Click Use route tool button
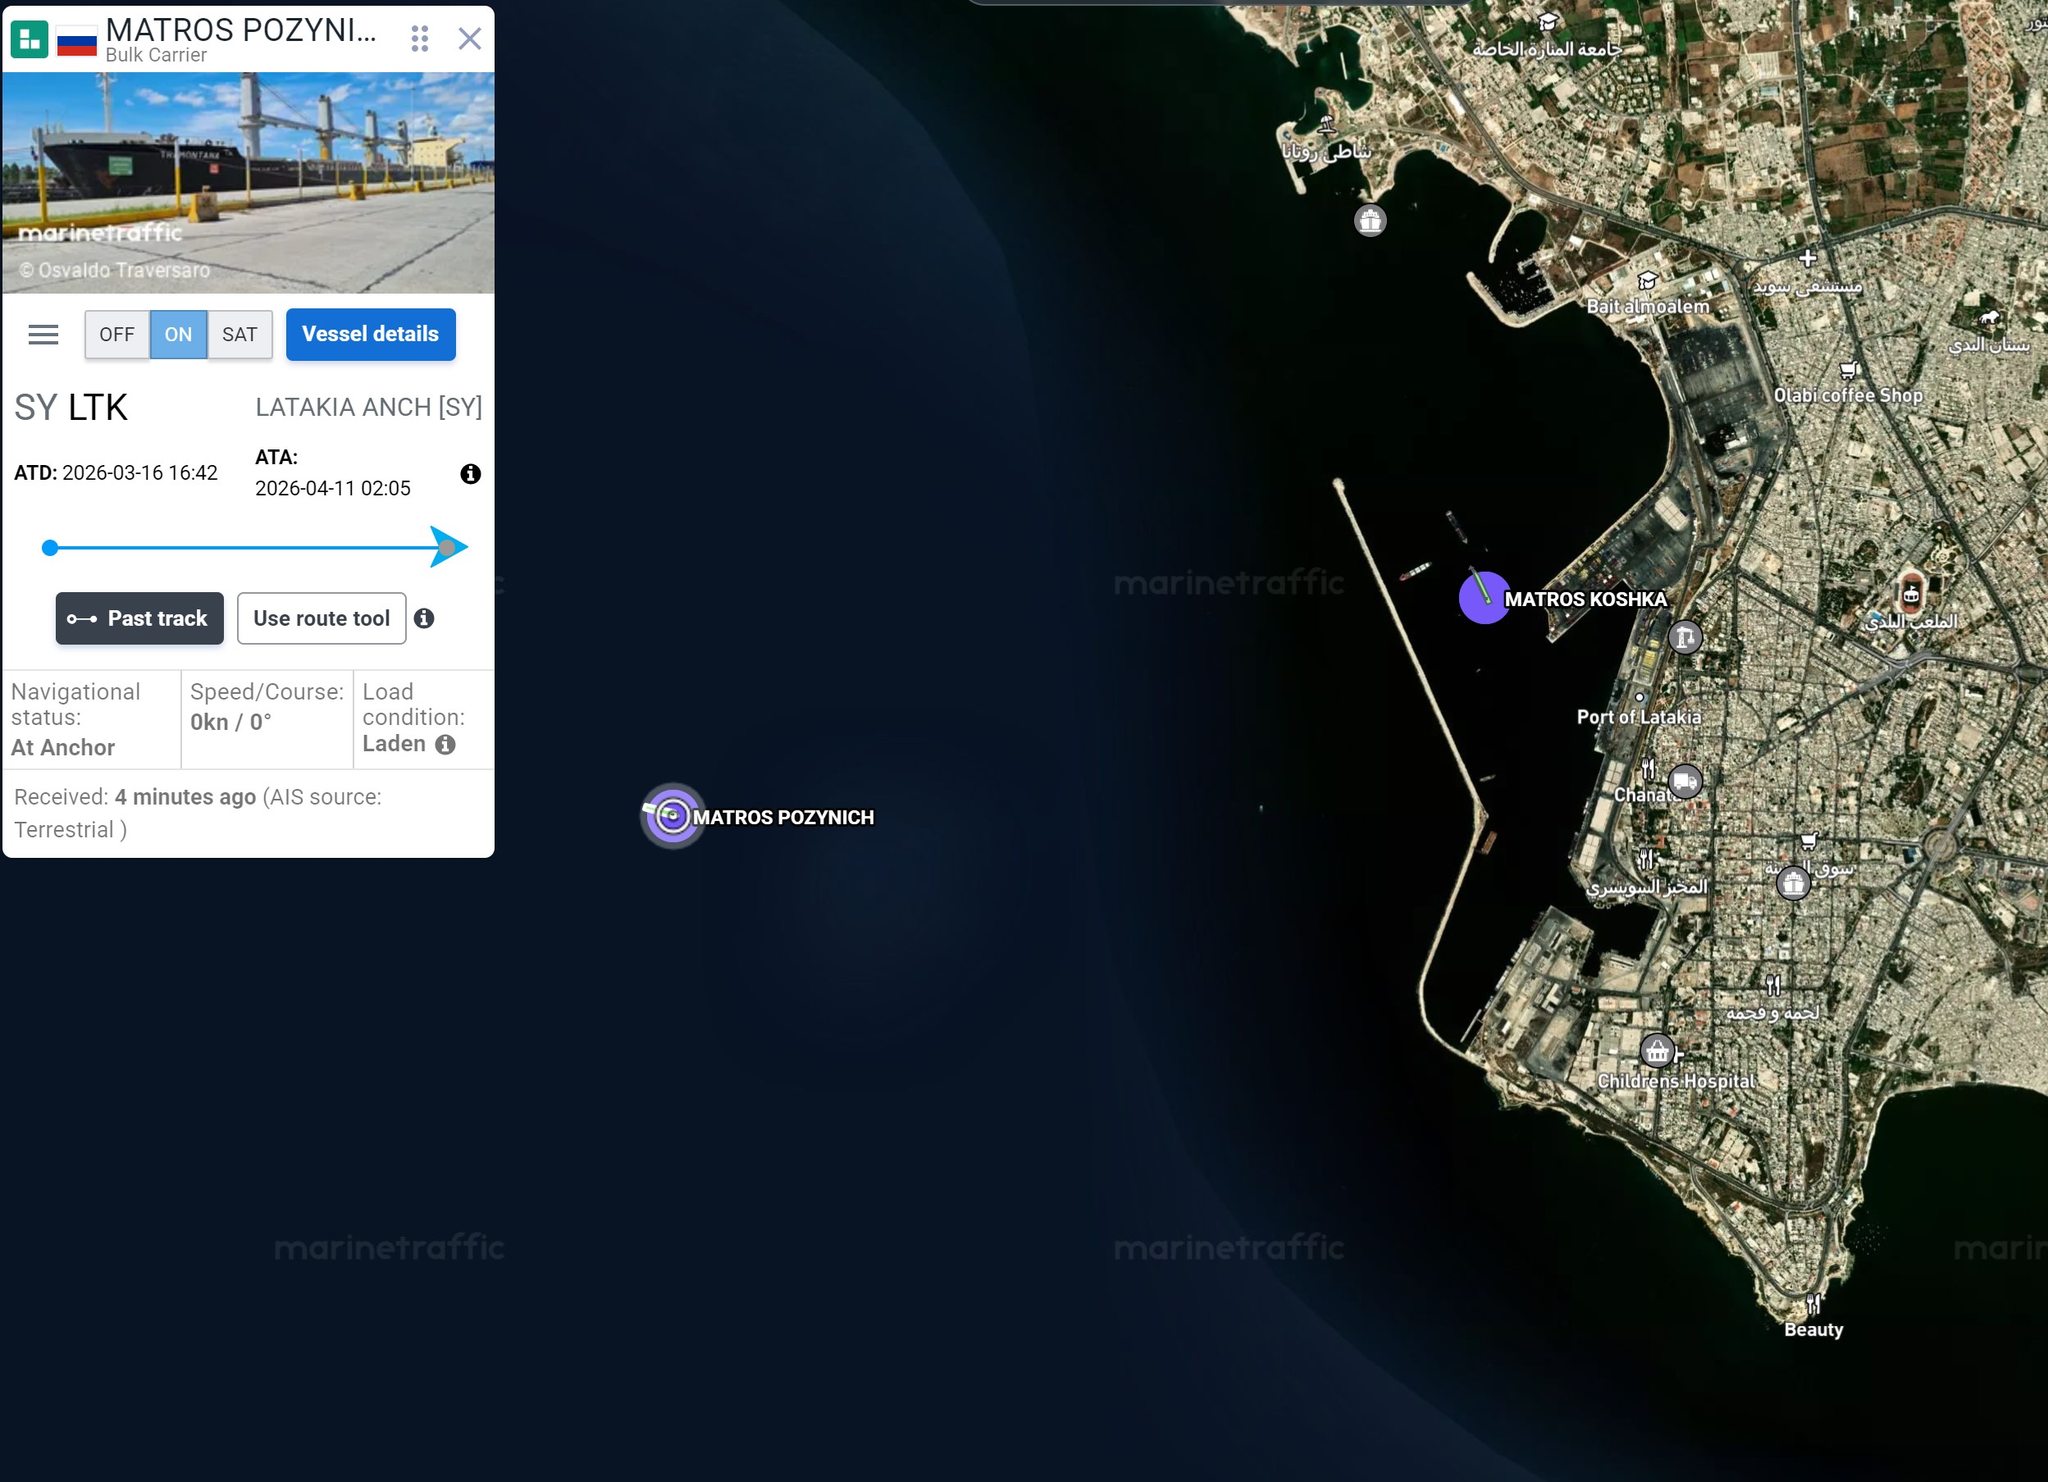The width and height of the screenshot is (2048, 1482). [x=321, y=618]
